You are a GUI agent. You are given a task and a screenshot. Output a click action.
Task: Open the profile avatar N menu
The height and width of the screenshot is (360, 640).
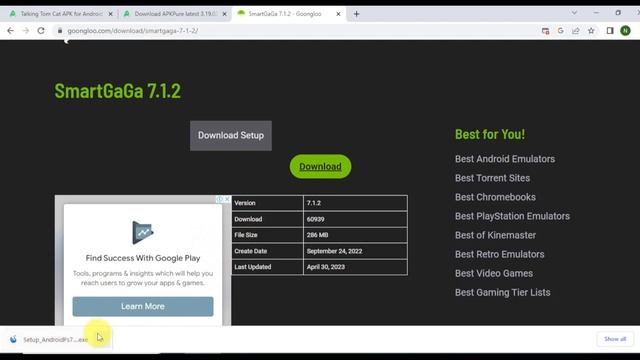625,31
